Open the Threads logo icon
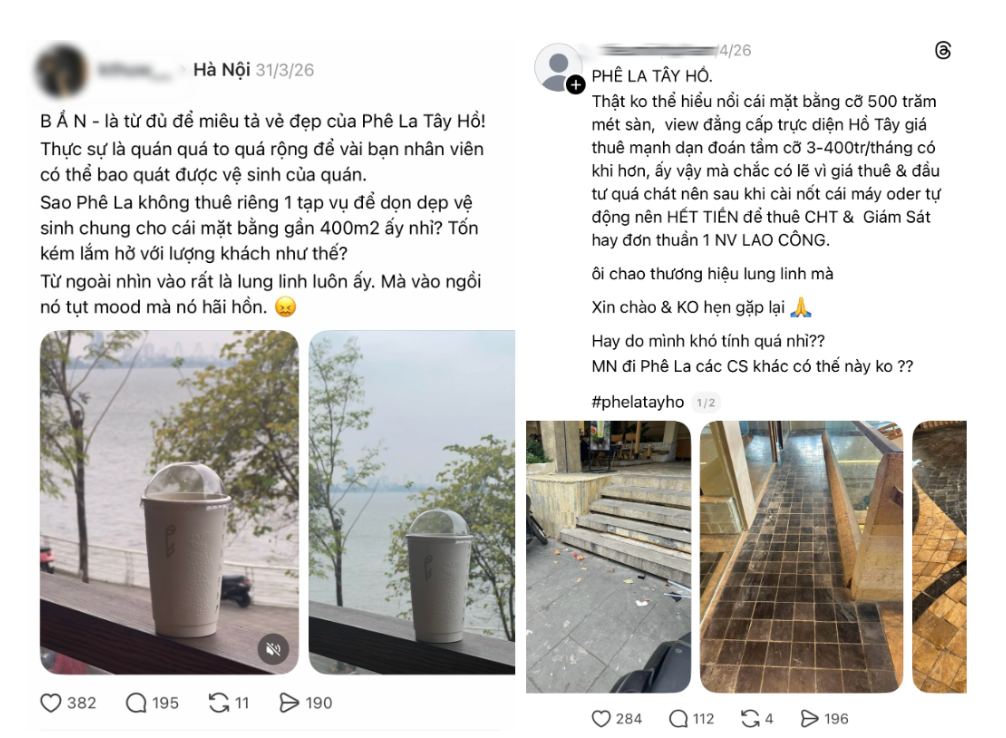Screen dimensions: 1006x738 [941, 51]
